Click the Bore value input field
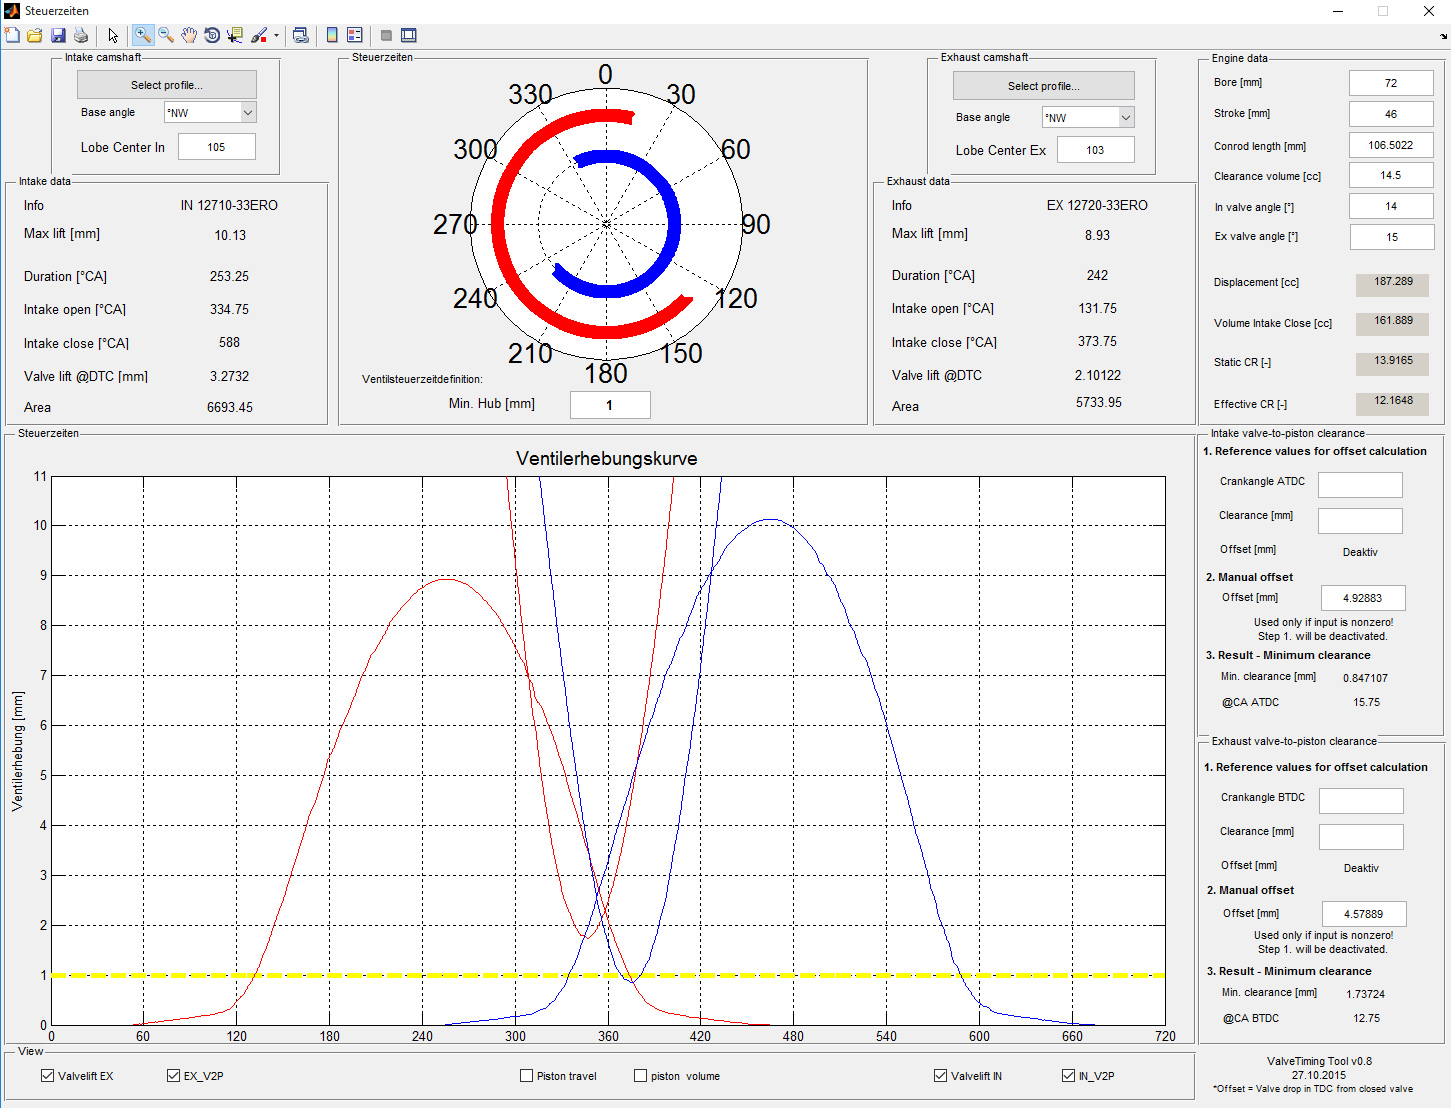 [x=1390, y=83]
